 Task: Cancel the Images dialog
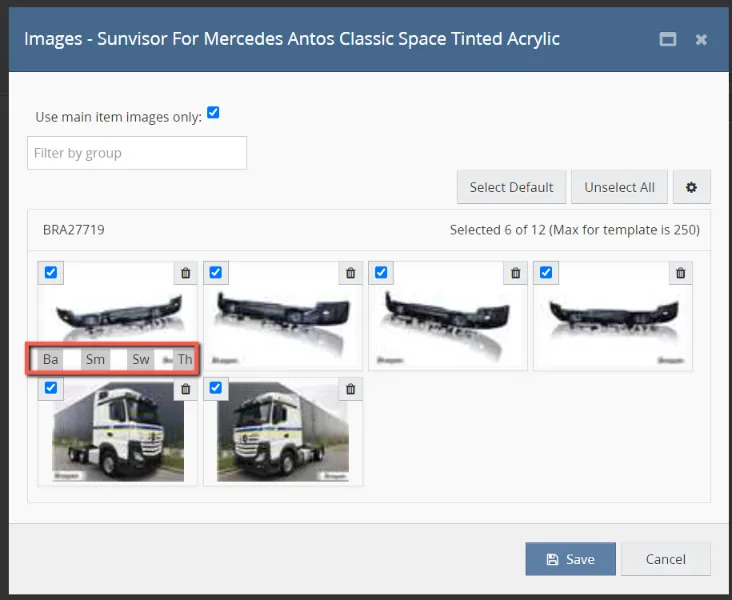(x=666, y=559)
